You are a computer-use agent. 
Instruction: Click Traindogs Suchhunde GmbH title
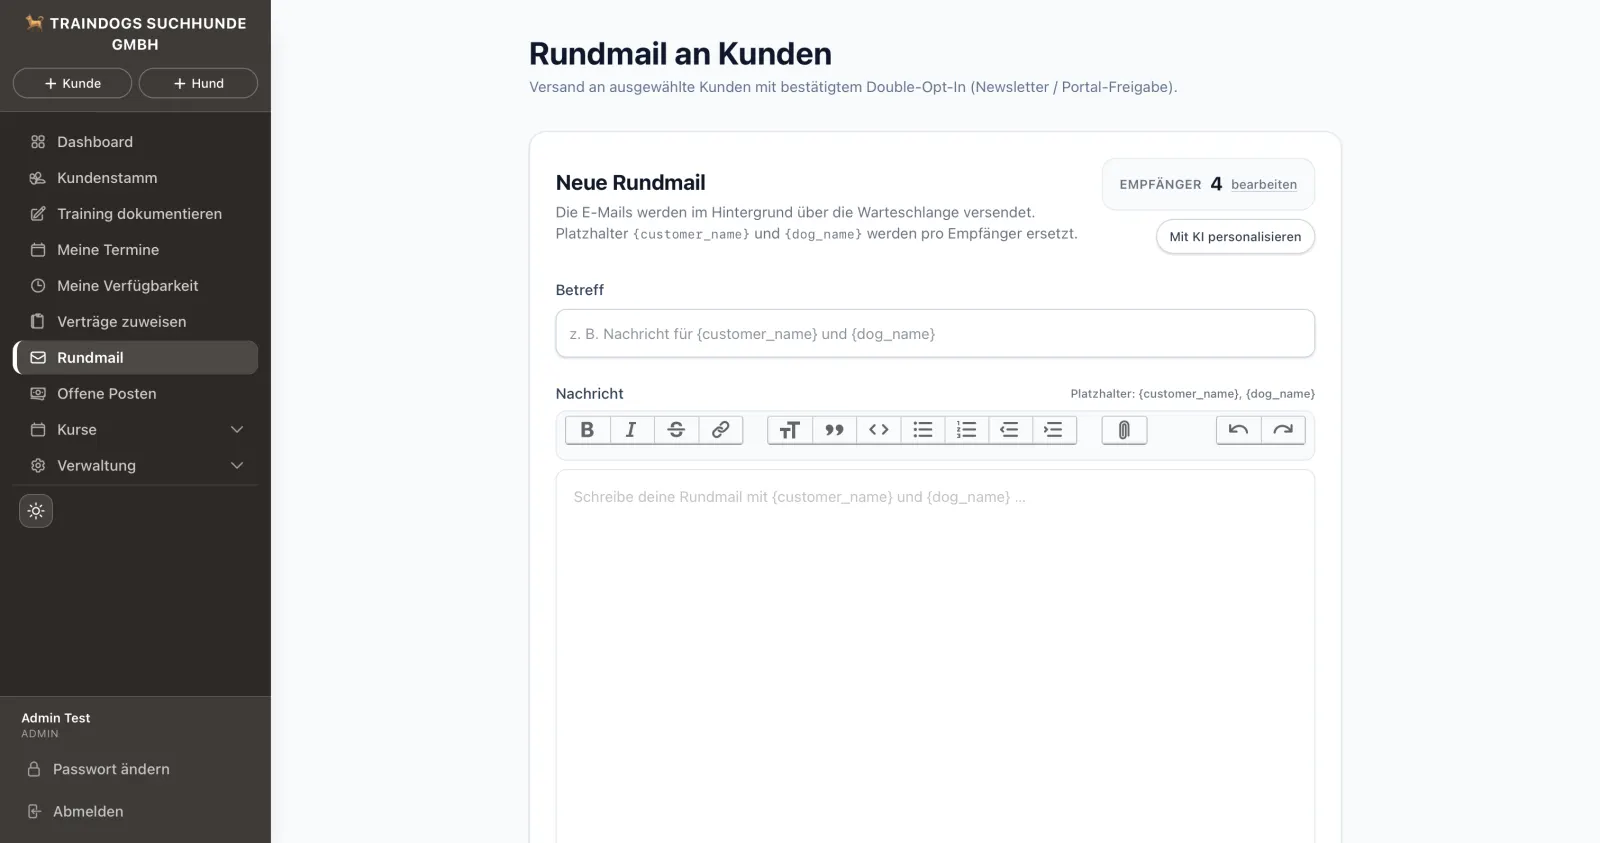[x=147, y=33]
